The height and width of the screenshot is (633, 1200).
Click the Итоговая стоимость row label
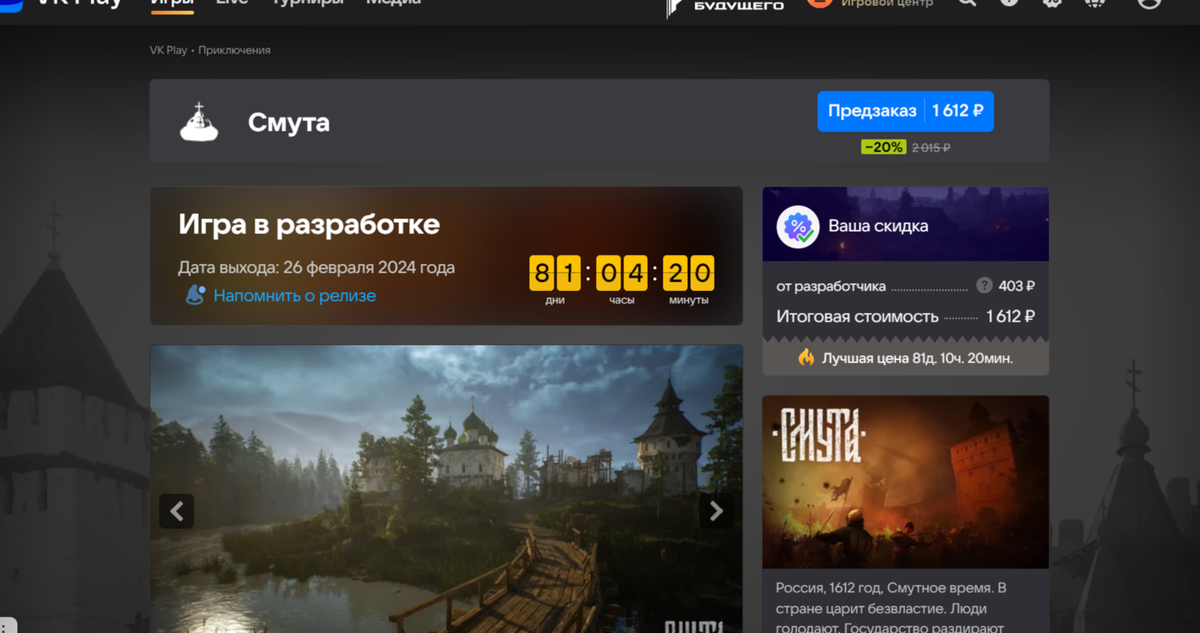coord(857,317)
